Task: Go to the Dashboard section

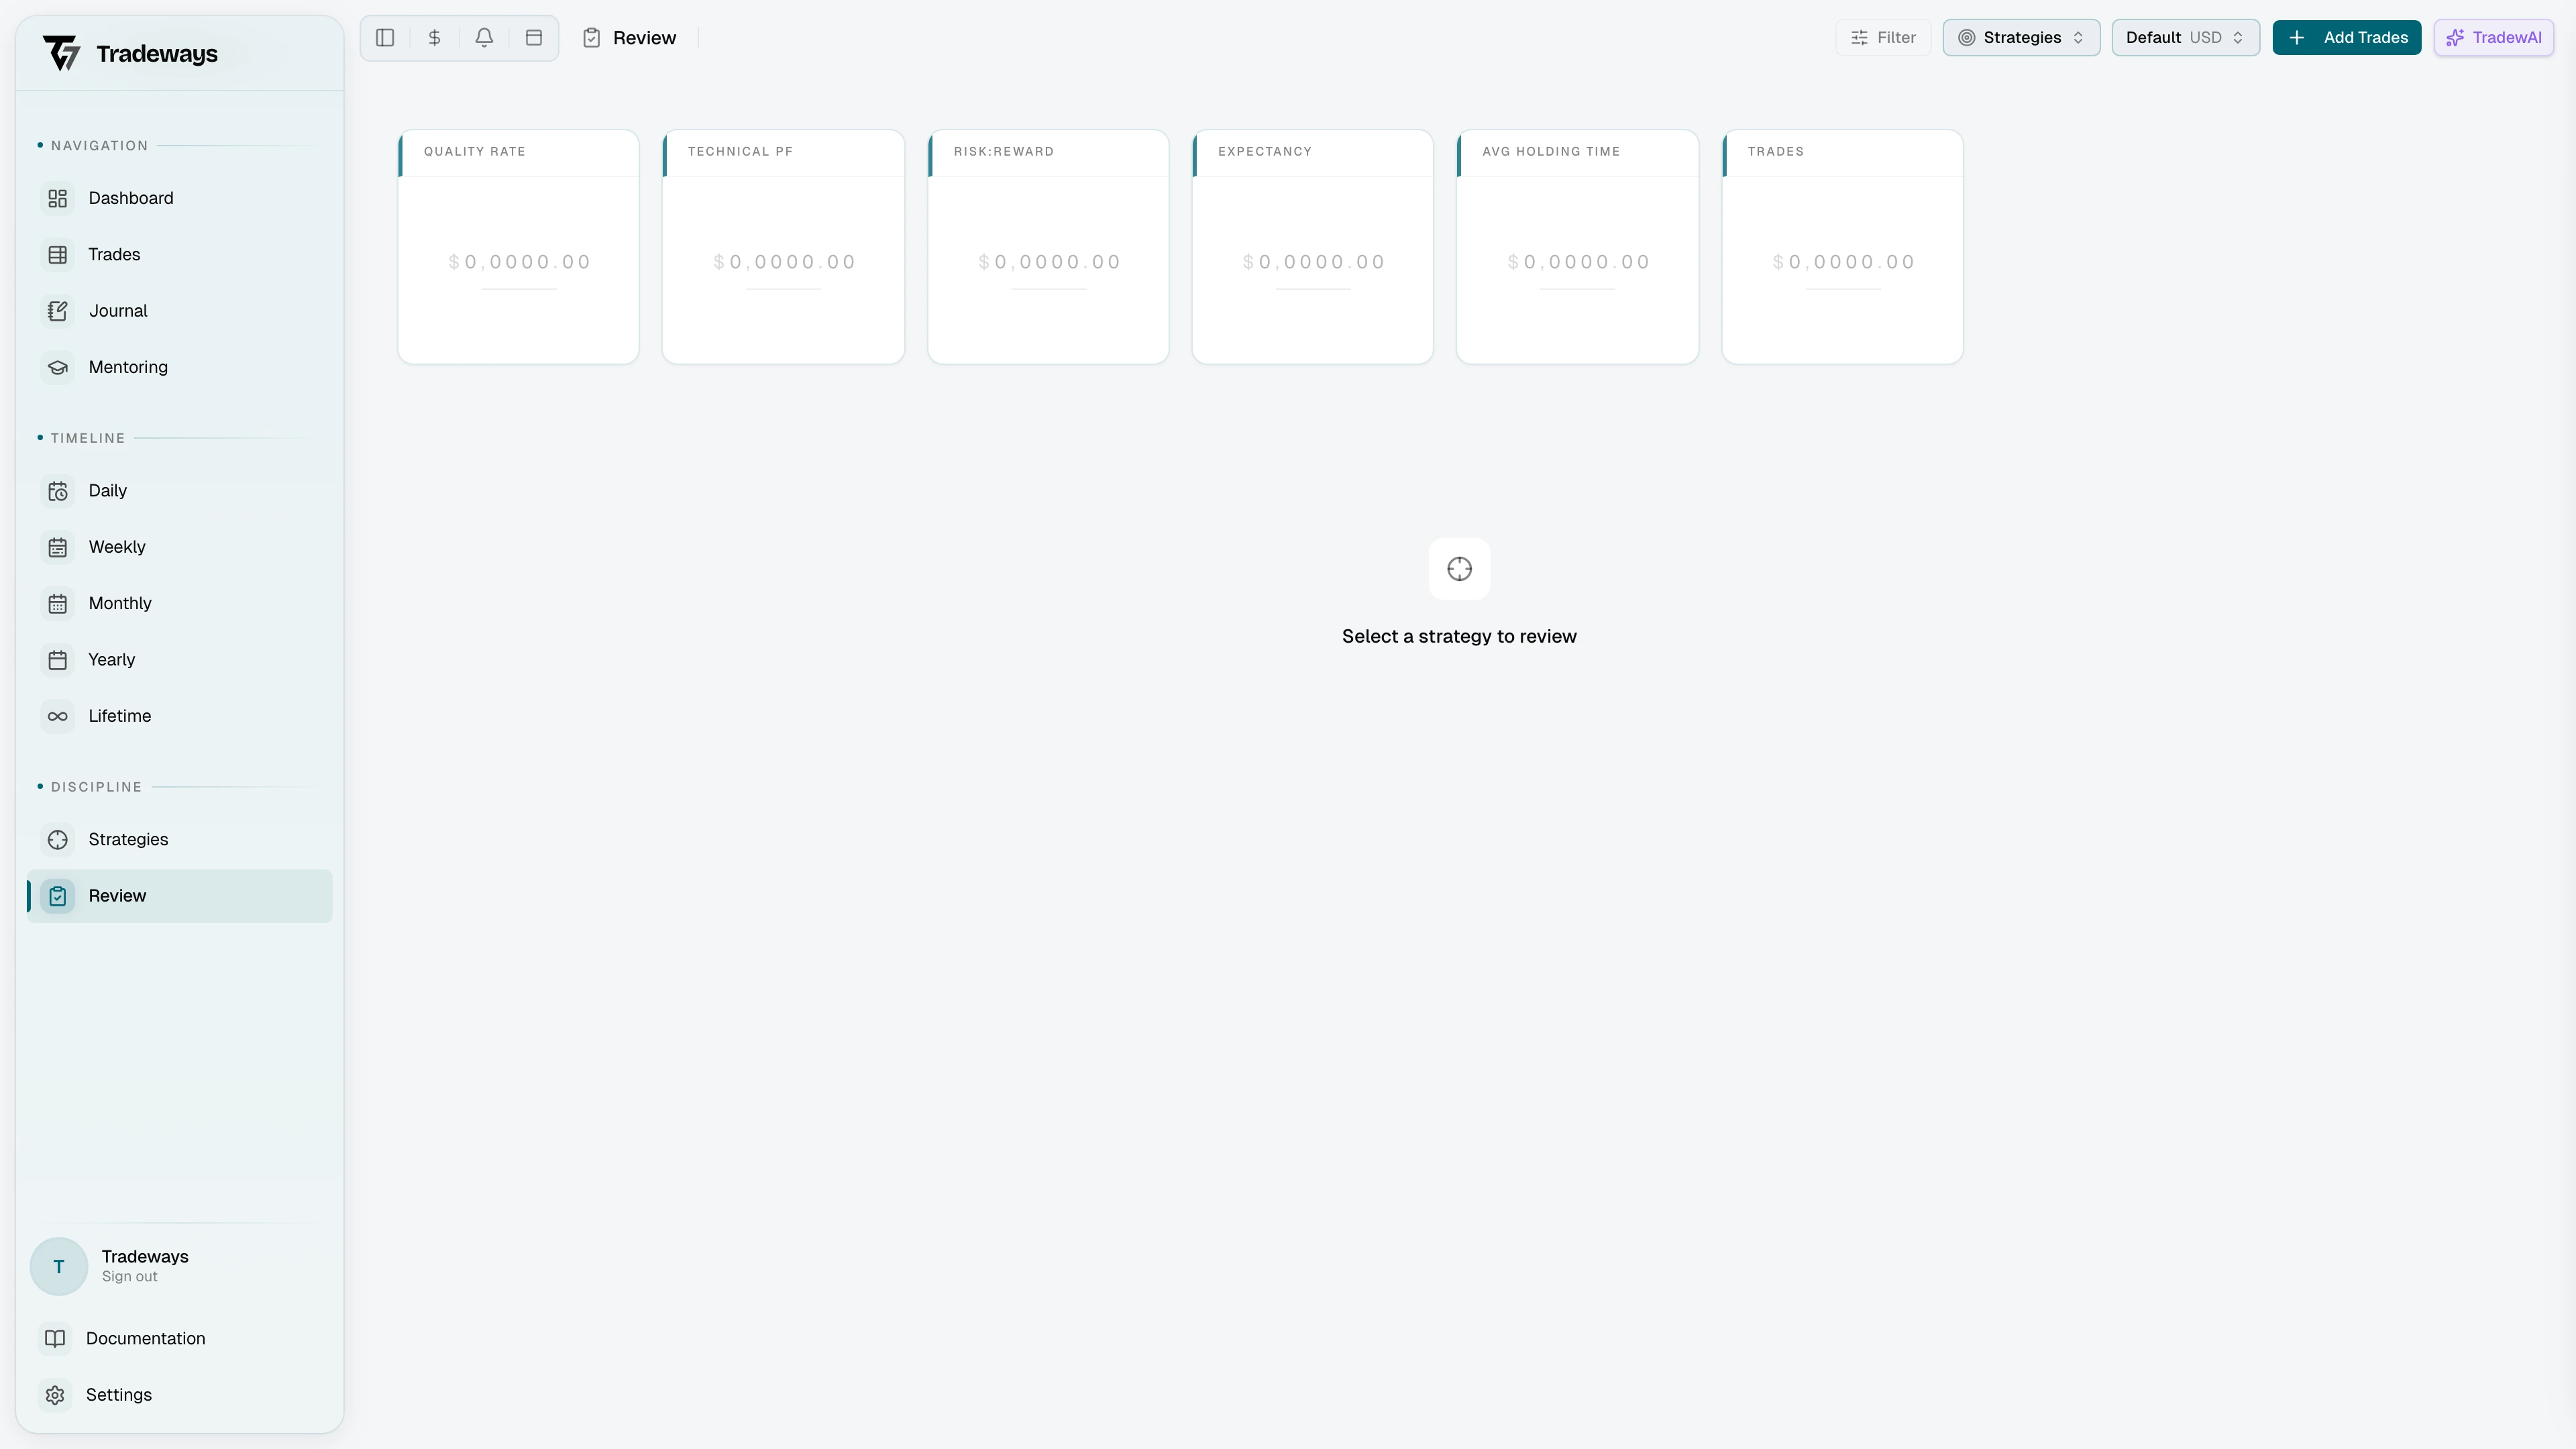Action: tap(131, 198)
